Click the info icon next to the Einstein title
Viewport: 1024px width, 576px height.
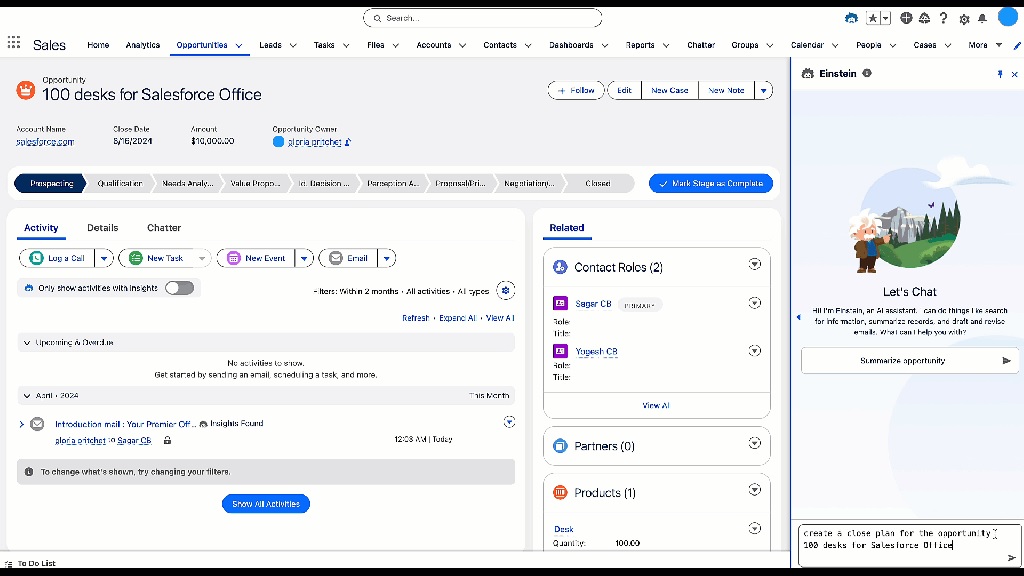pyautogui.click(x=867, y=73)
